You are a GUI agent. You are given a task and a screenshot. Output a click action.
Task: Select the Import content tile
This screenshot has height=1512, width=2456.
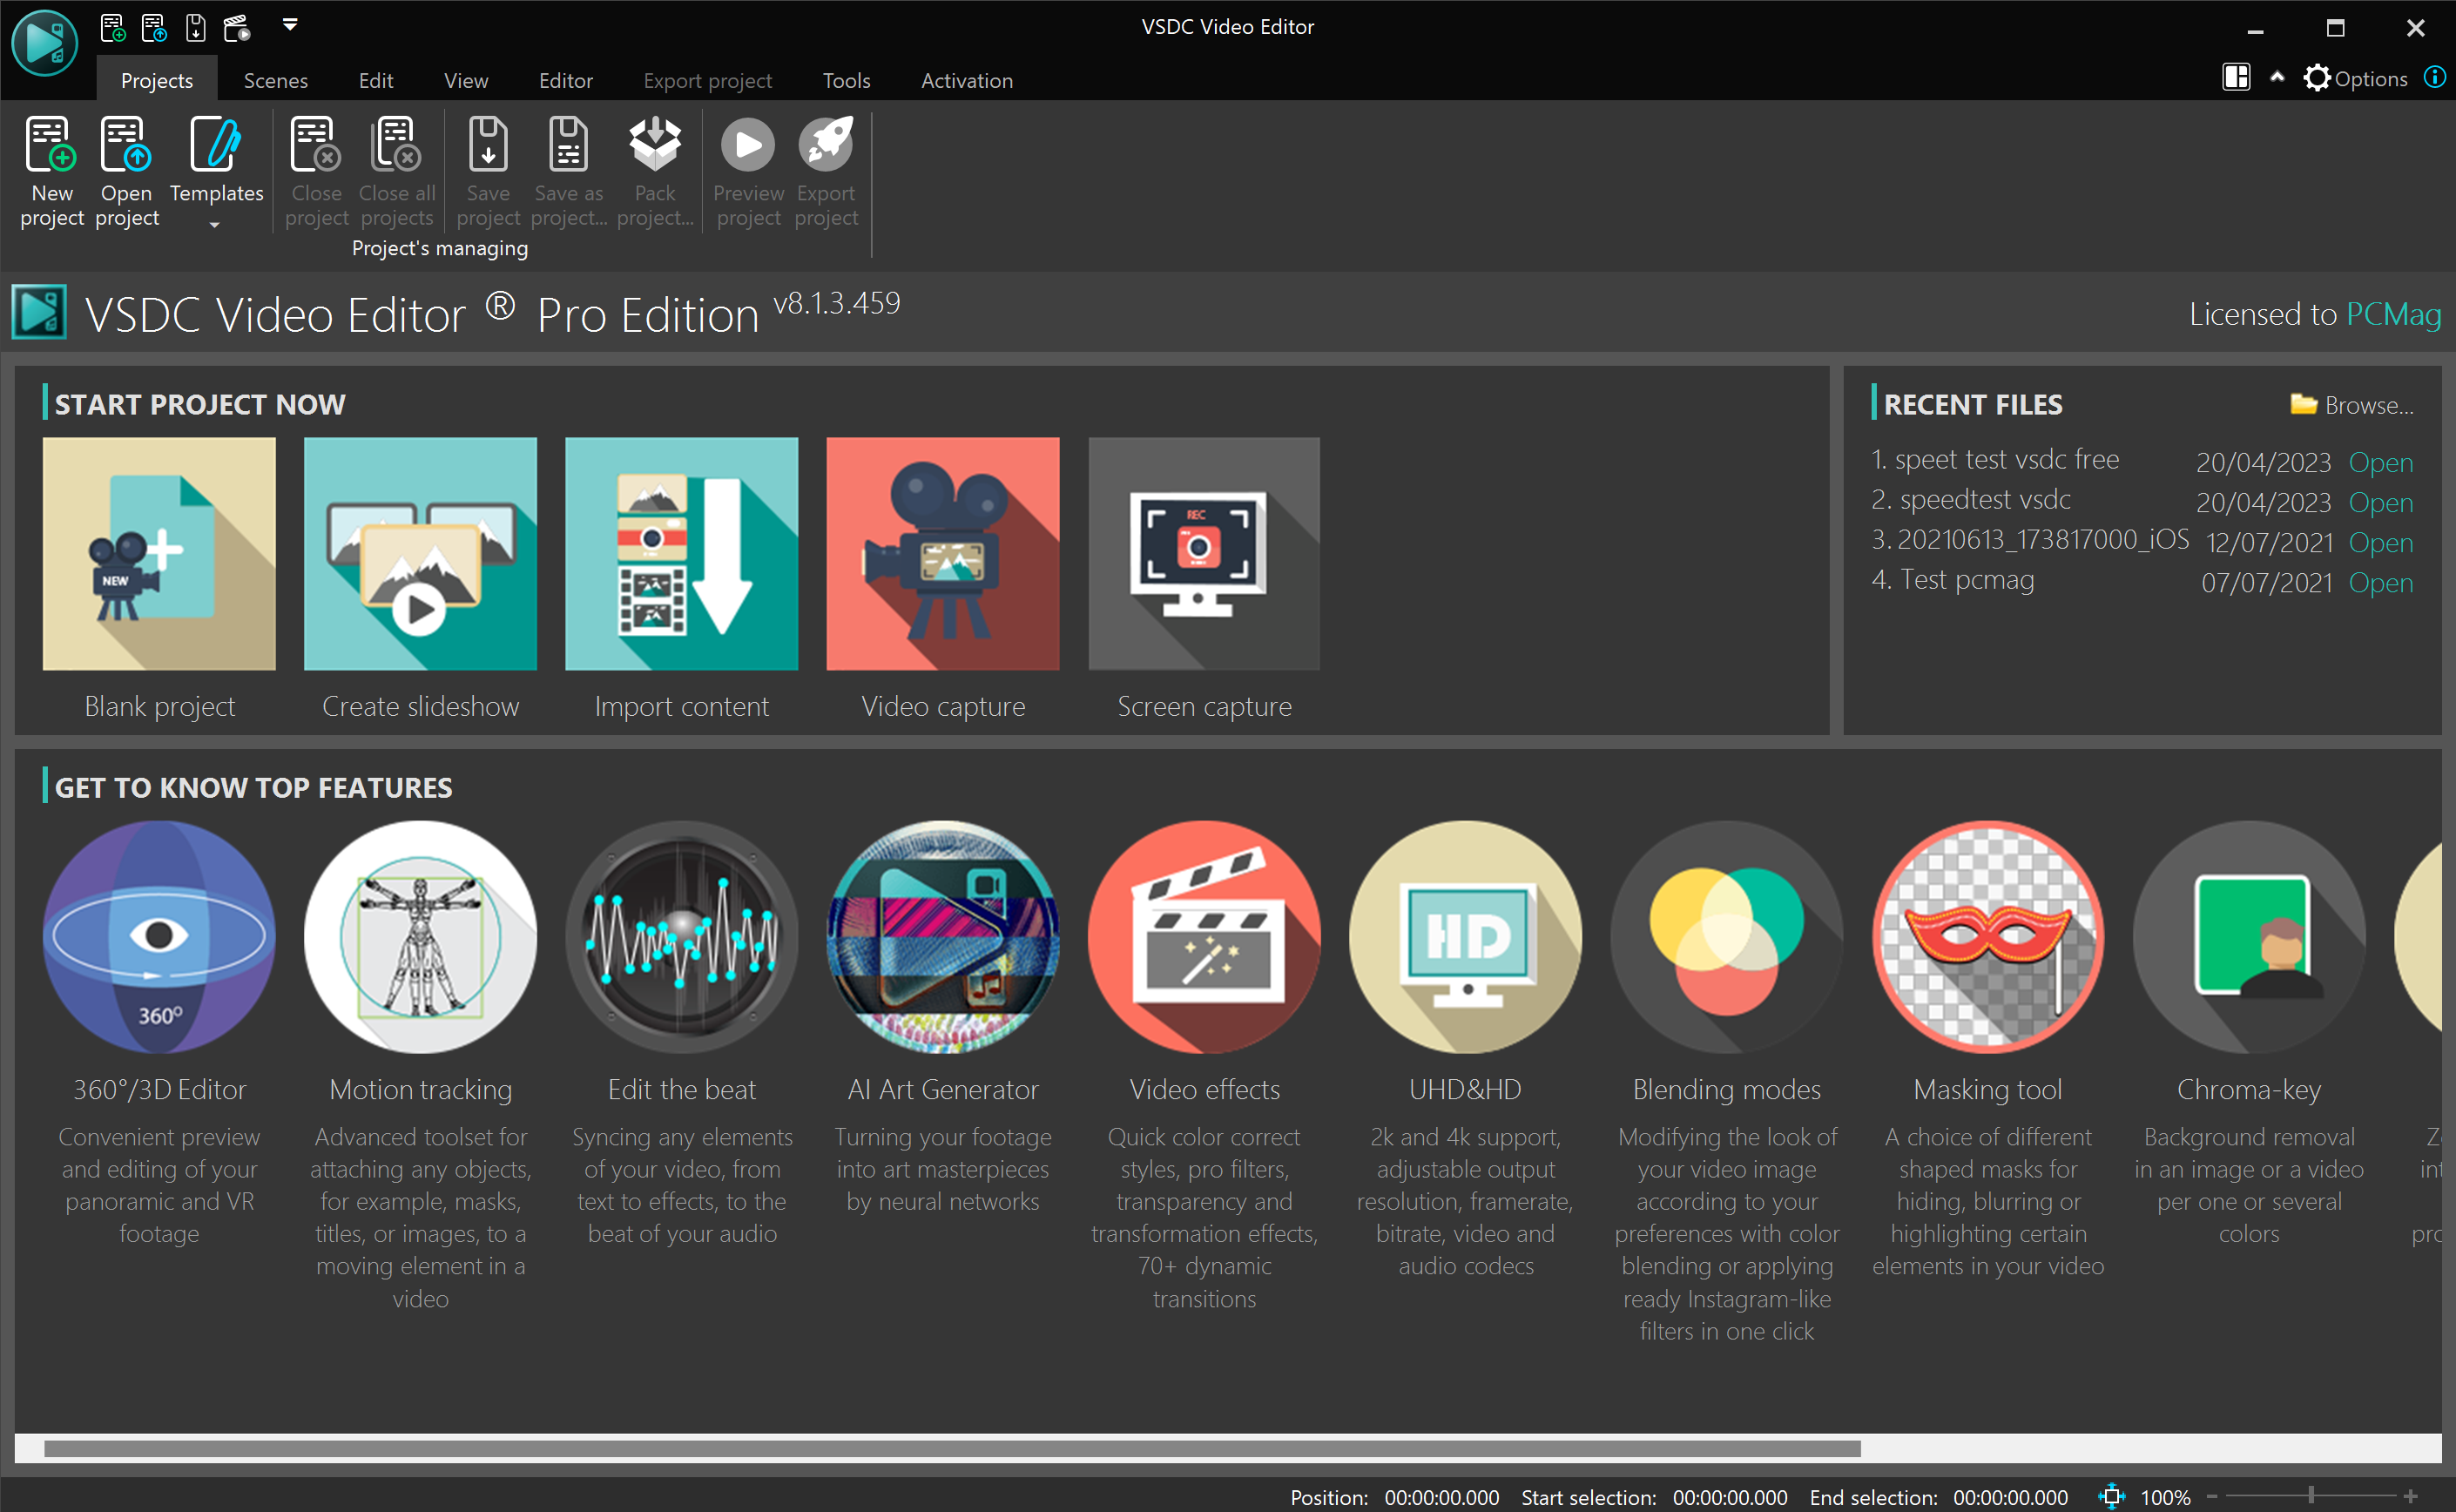coord(681,554)
